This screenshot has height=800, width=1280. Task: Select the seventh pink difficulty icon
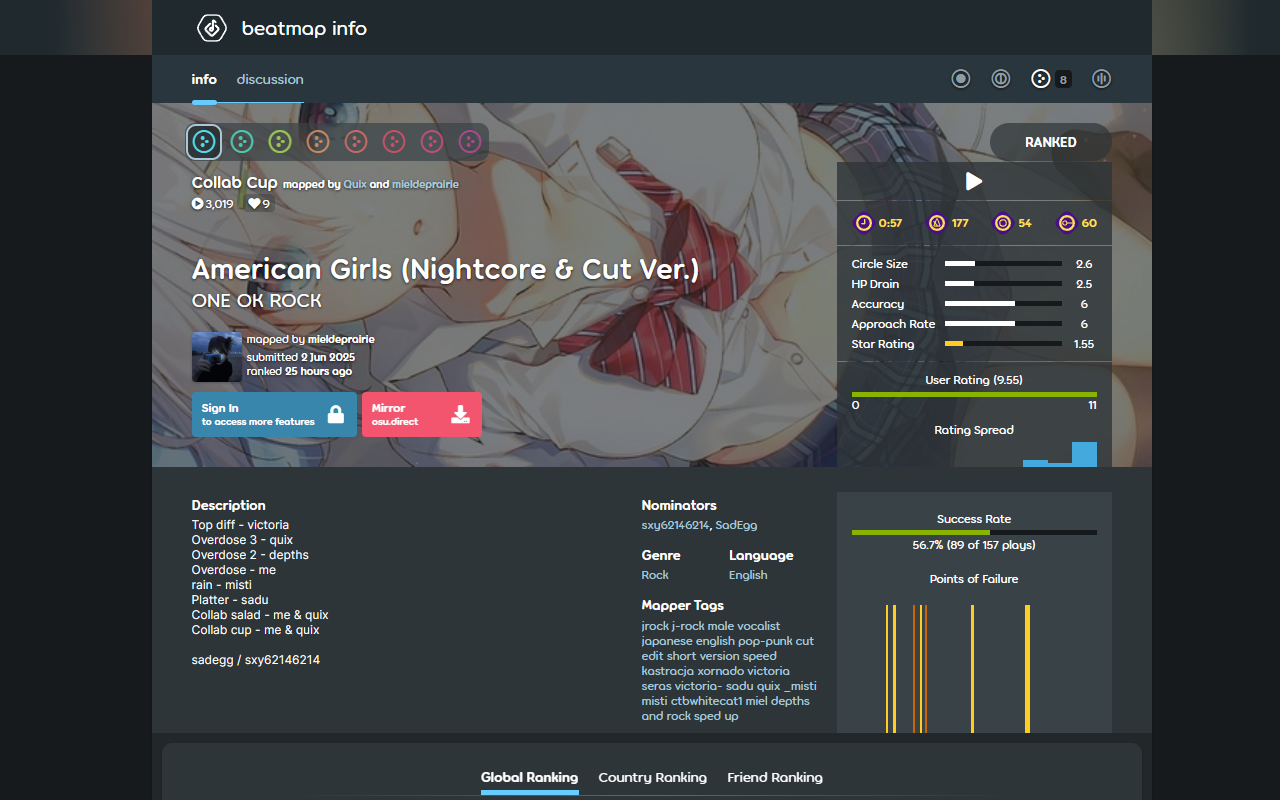pos(432,142)
